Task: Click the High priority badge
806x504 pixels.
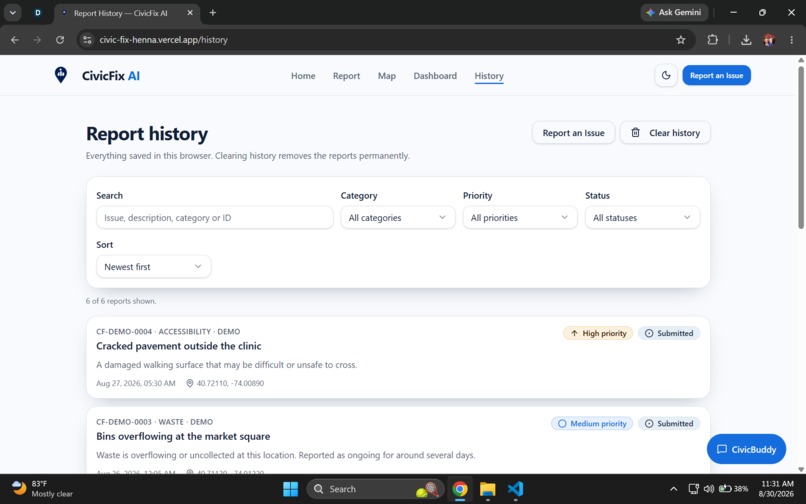Action: (x=598, y=333)
